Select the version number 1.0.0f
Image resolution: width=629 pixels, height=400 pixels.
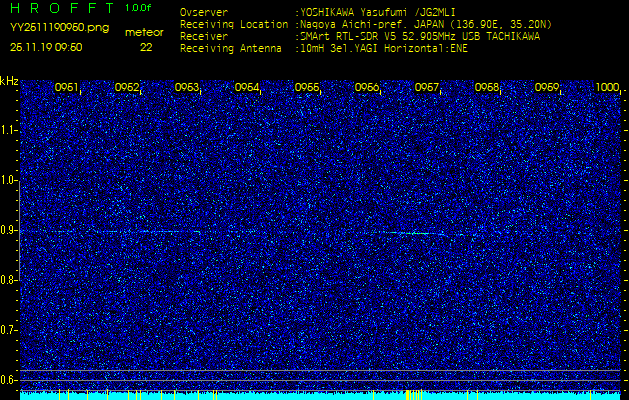pyautogui.click(x=138, y=8)
